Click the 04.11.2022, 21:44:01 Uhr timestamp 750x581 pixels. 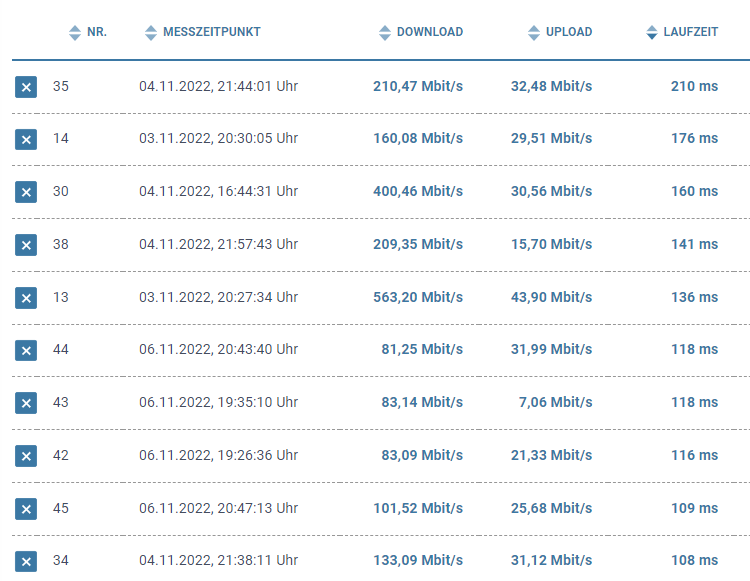pos(218,86)
